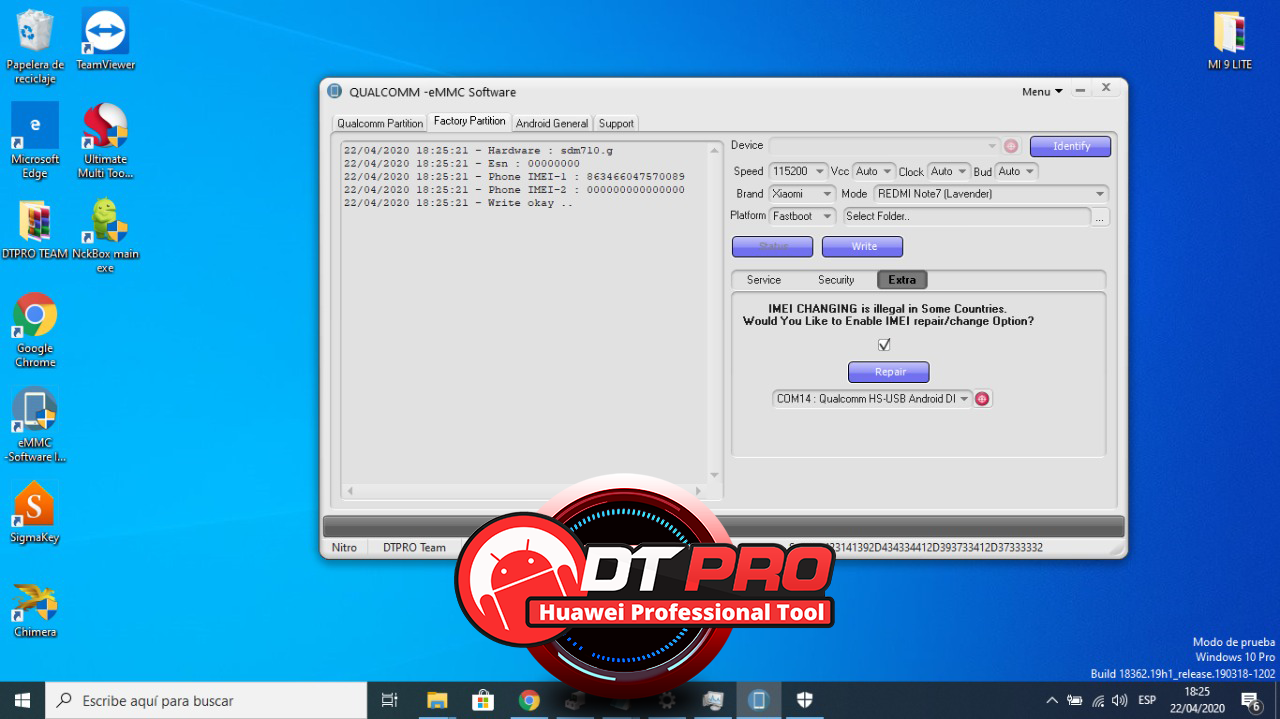Select the MI 9 LITE folder icon
This screenshot has height=719, width=1280.
click(x=1229, y=40)
